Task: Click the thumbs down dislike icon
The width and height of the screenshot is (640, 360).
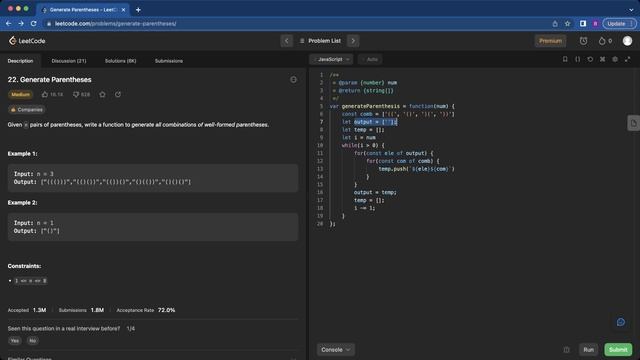Action: click(x=76, y=94)
